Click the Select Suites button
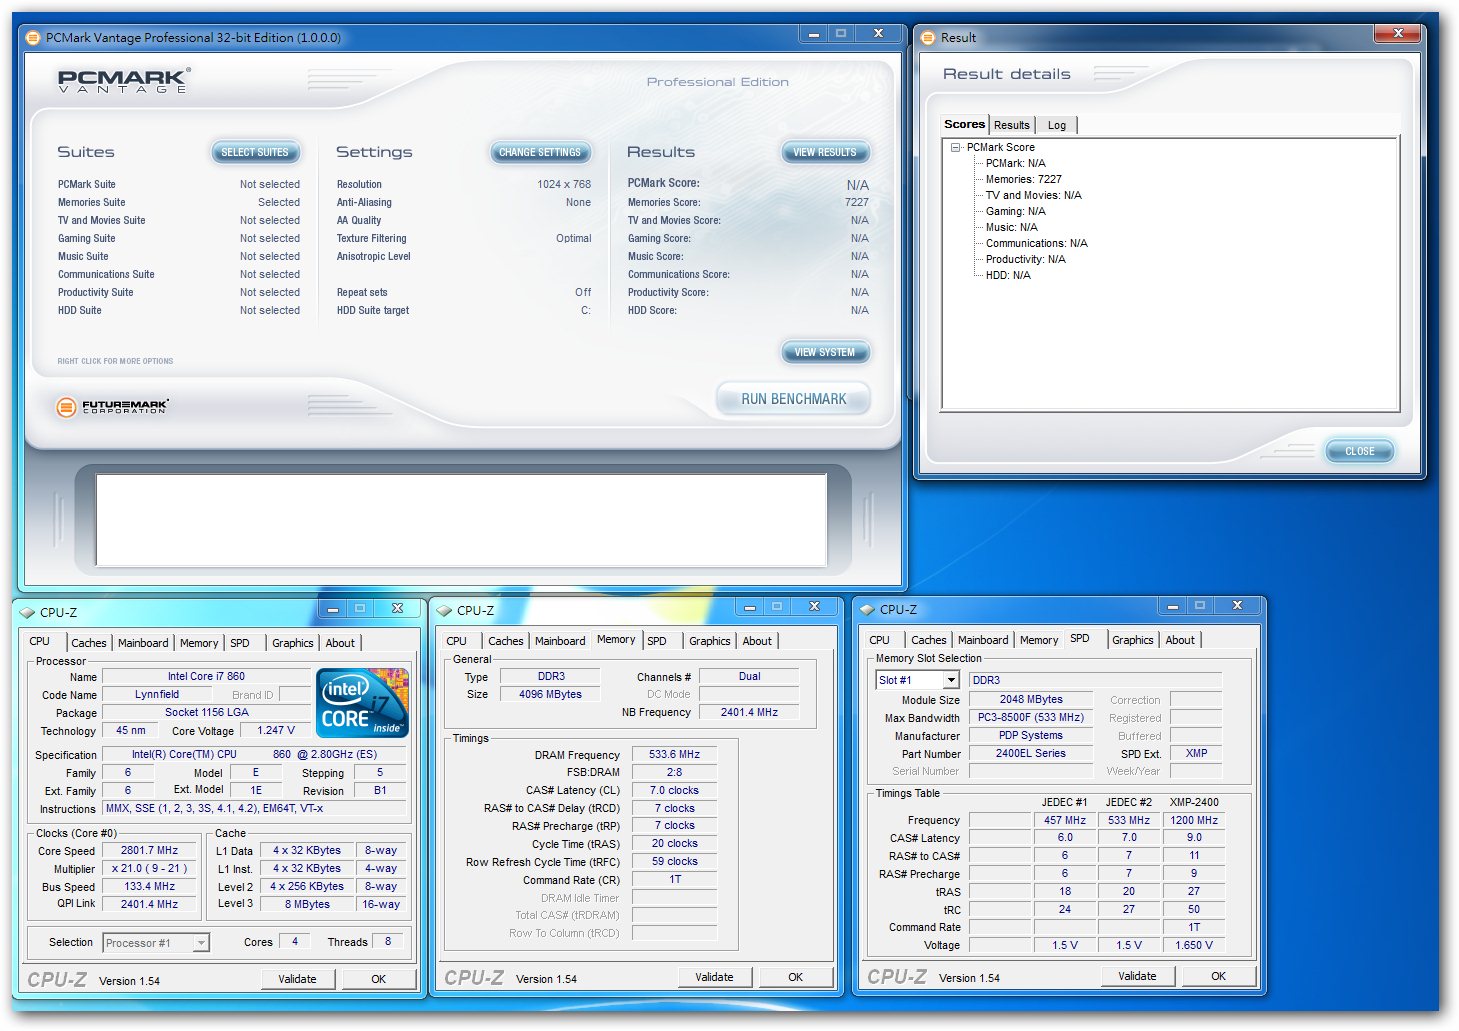The height and width of the screenshot is (1031, 1459). (255, 152)
